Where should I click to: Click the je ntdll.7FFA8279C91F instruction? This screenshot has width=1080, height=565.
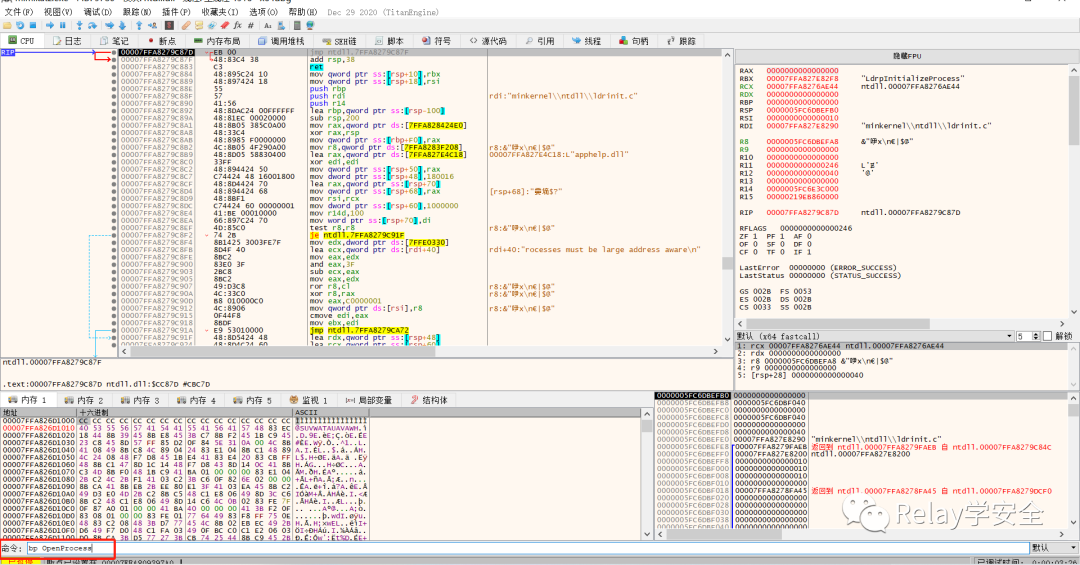357,235
